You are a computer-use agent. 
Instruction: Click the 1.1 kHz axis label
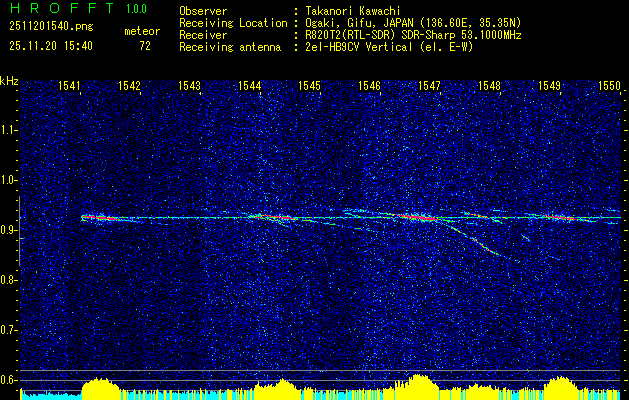(9, 130)
